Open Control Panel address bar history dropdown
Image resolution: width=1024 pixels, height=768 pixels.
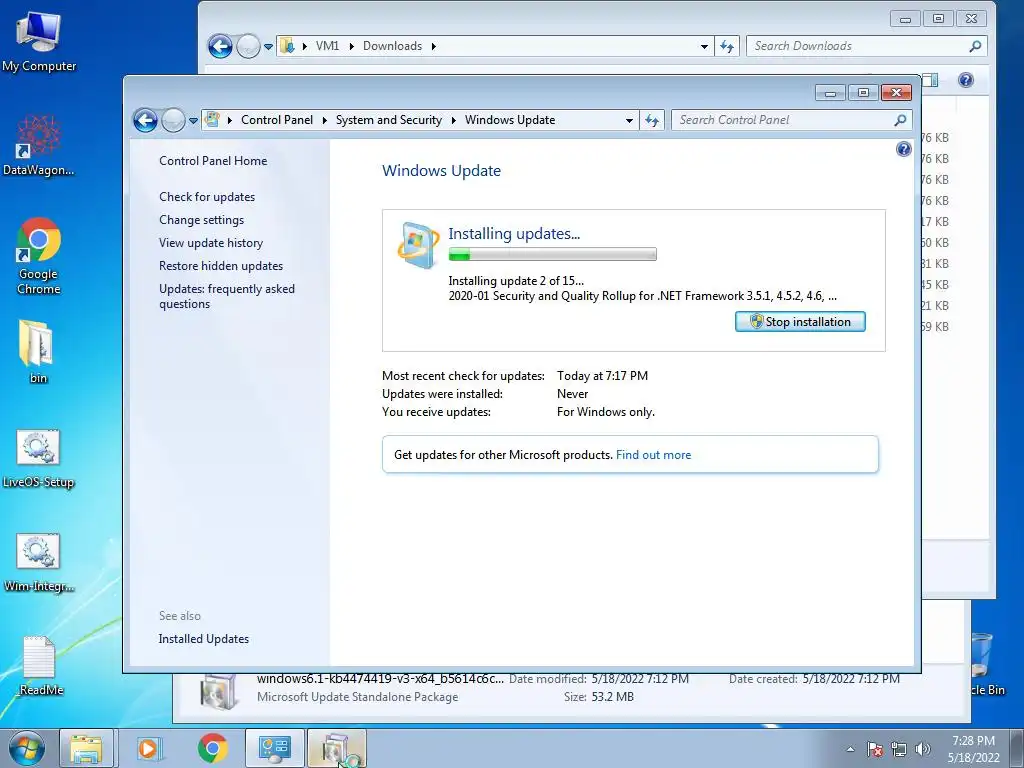tap(629, 120)
